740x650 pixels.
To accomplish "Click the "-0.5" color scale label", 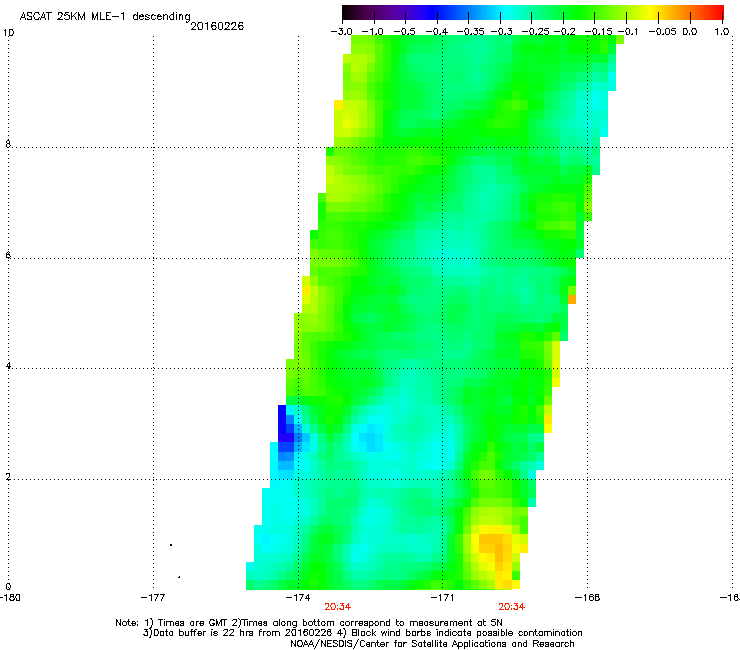I will click(x=404, y=32).
